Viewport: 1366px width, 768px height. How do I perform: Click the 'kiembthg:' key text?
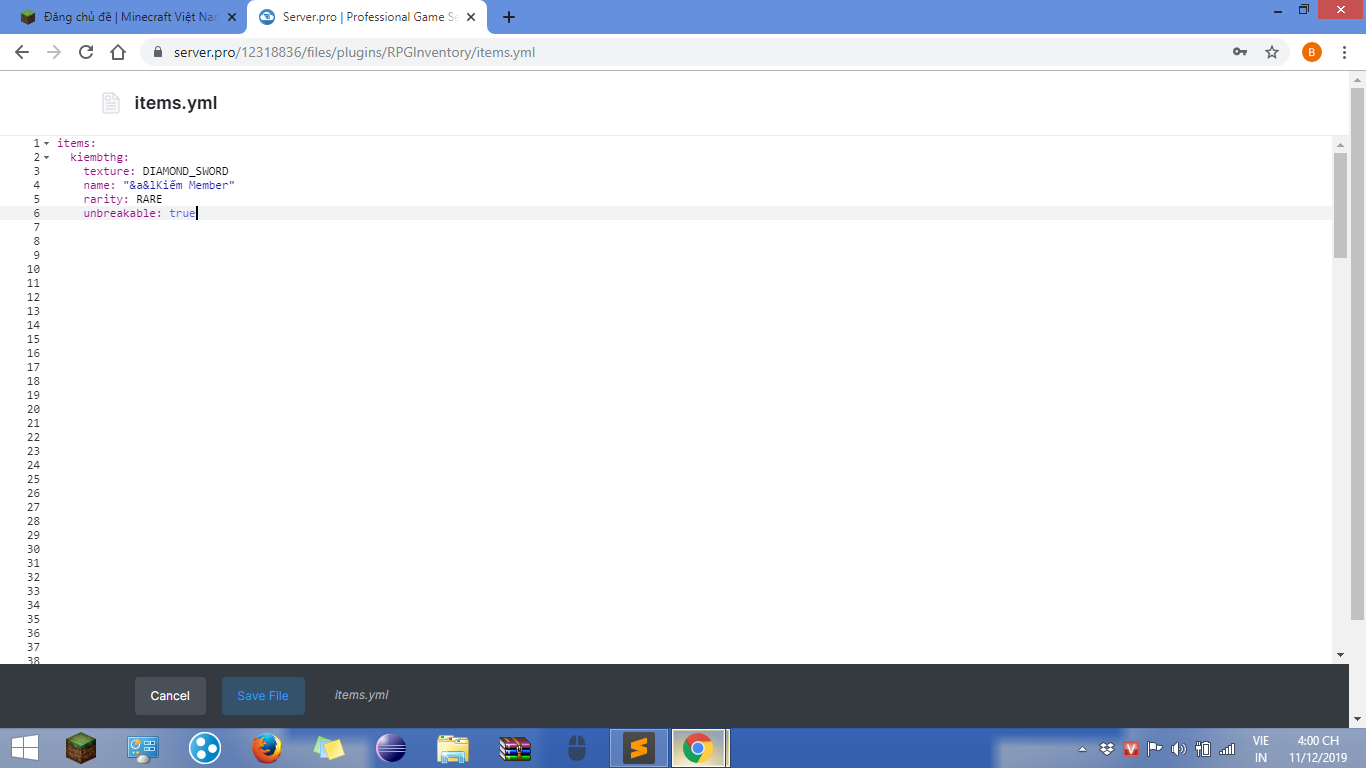(99, 157)
